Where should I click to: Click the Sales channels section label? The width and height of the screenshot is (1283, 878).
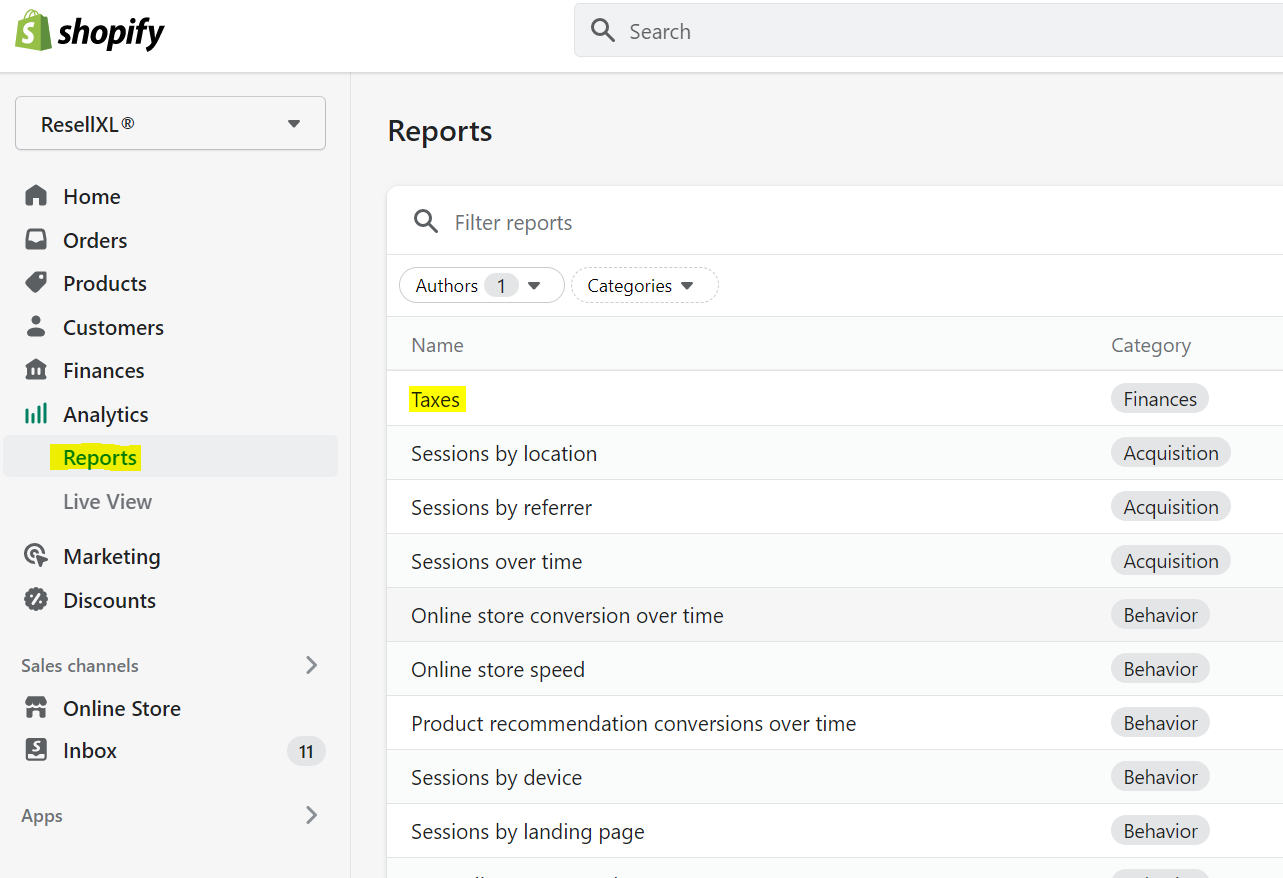tap(80, 666)
